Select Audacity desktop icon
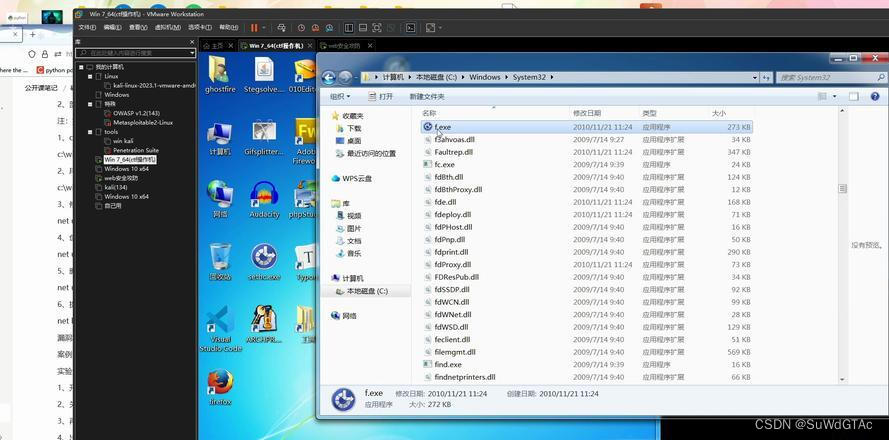 [264, 200]
